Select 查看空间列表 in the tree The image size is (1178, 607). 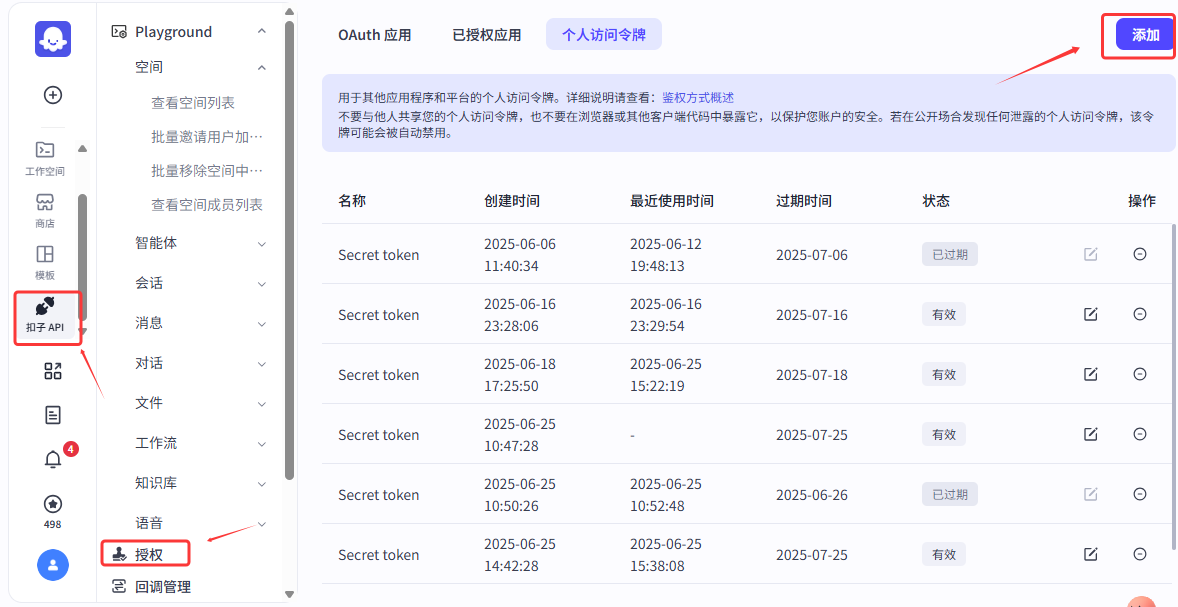click(193, 103)
